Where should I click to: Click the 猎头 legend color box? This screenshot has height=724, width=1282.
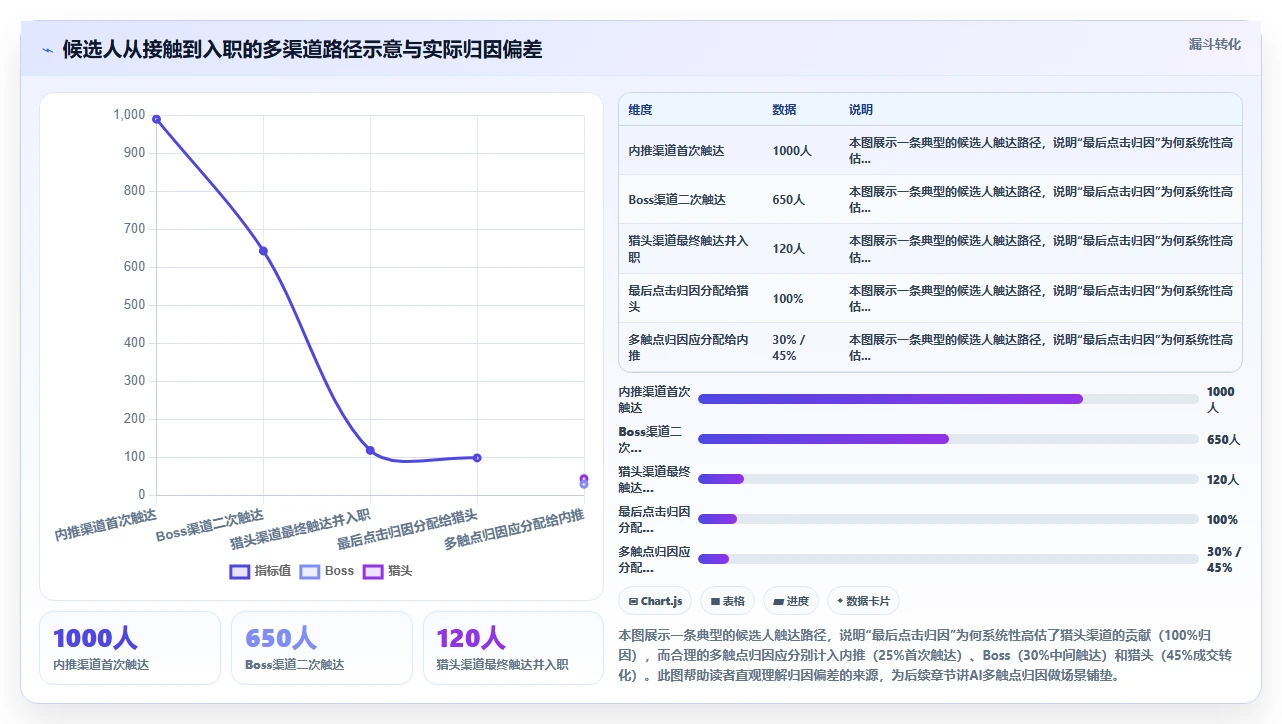coord(373,571)
